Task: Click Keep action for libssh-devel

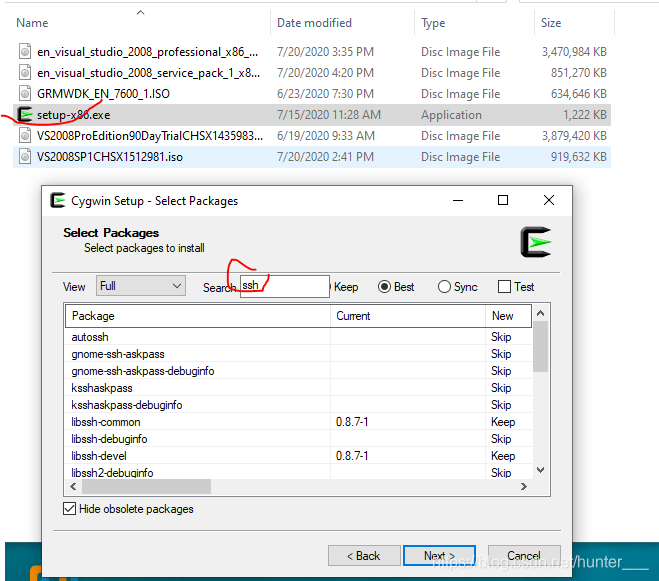Action: coord(503,456)
